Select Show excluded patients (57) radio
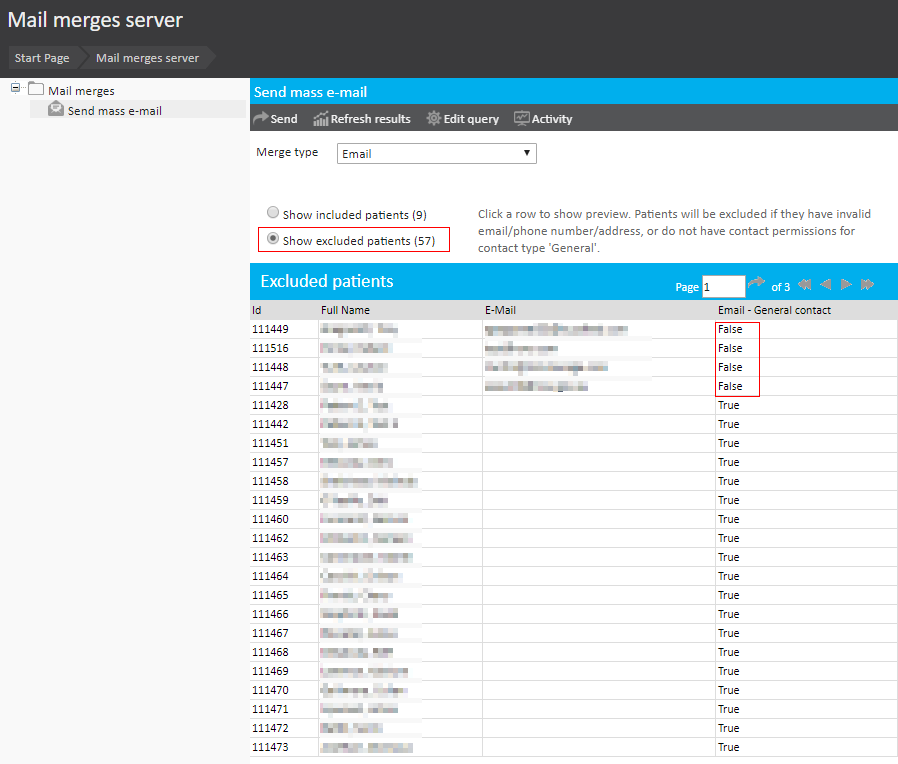 273,240
